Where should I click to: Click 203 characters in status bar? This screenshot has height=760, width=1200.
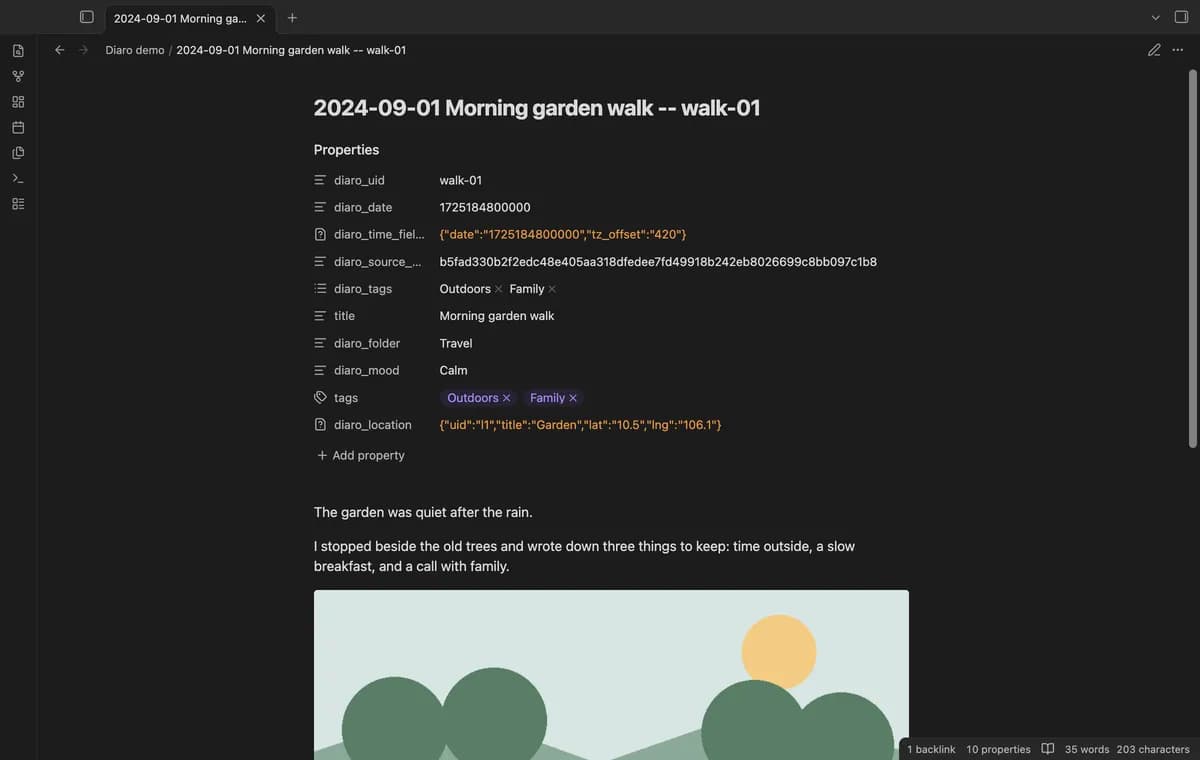coord(1153,749)
